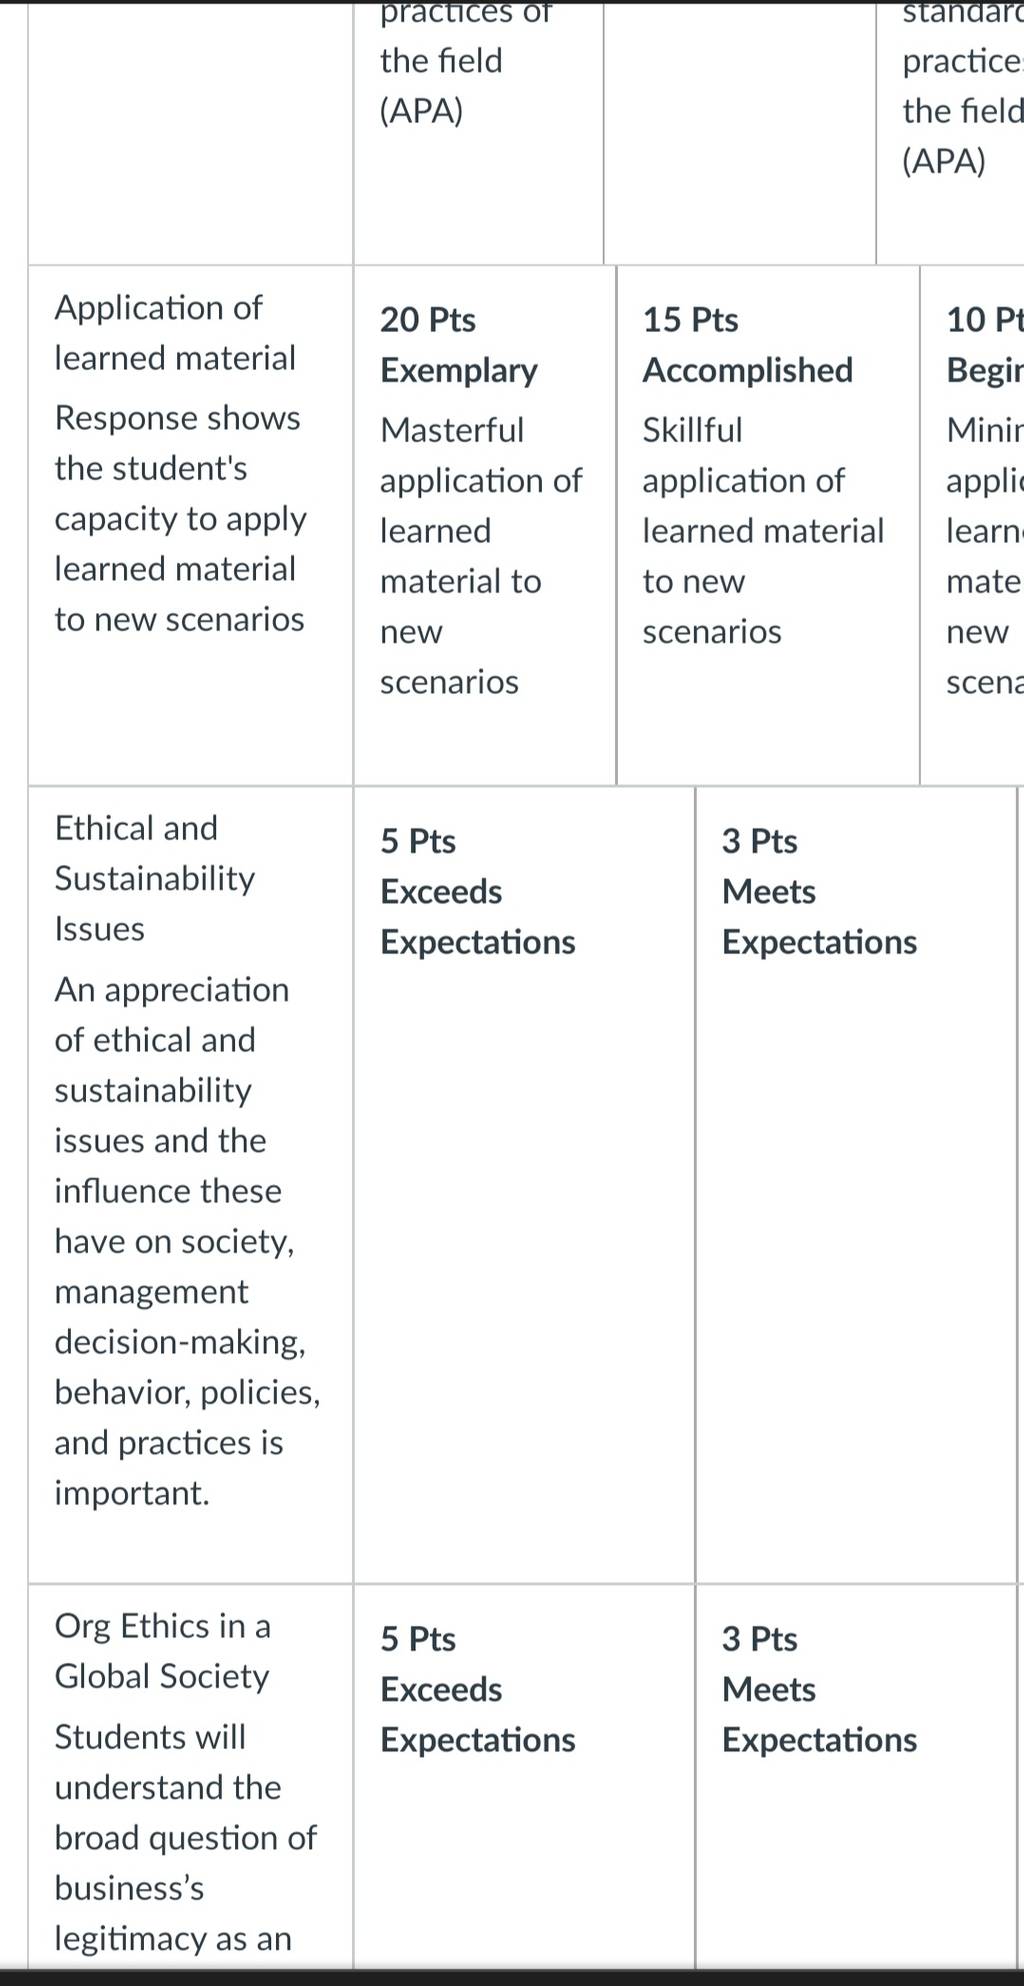1024x1986 pixels.
Task: Click the 'Response shows the student's capacity' description
Action: click(180, 518)
